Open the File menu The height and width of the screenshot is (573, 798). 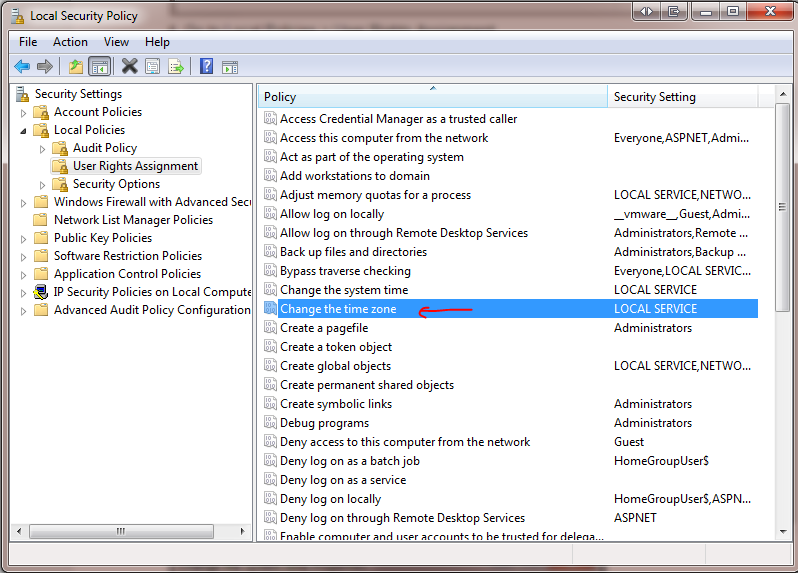pyautogui.click(x=28, y=42)
